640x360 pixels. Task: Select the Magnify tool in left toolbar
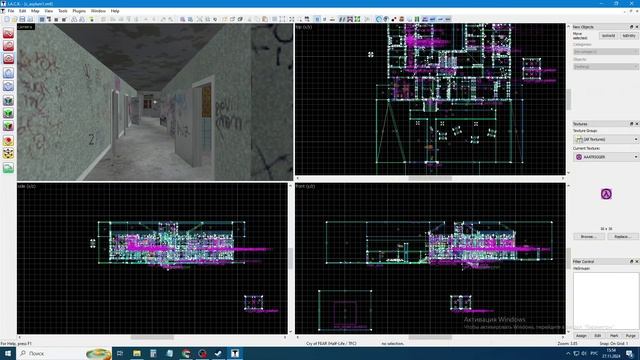(x=8, y=46)
